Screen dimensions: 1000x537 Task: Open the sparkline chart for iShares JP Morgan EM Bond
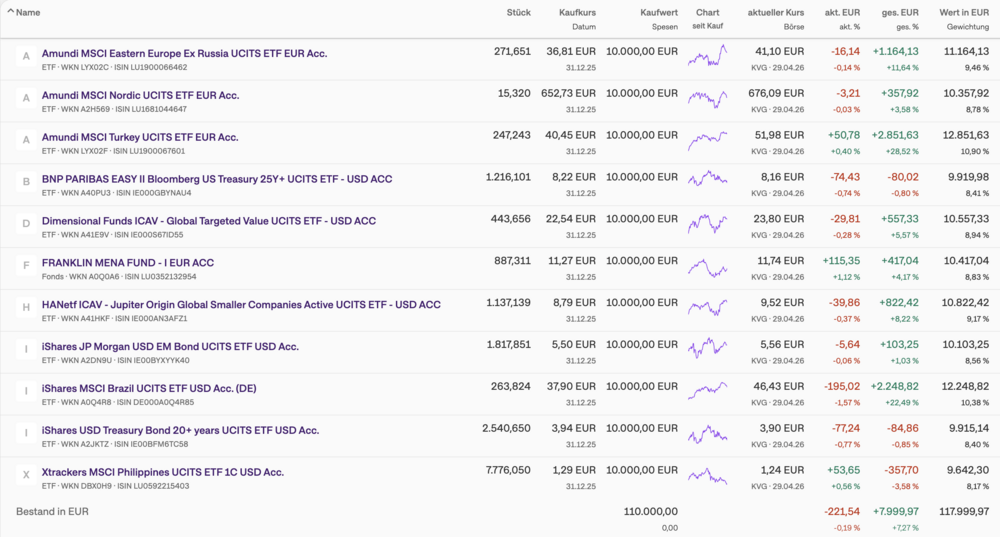click(707, 348)
